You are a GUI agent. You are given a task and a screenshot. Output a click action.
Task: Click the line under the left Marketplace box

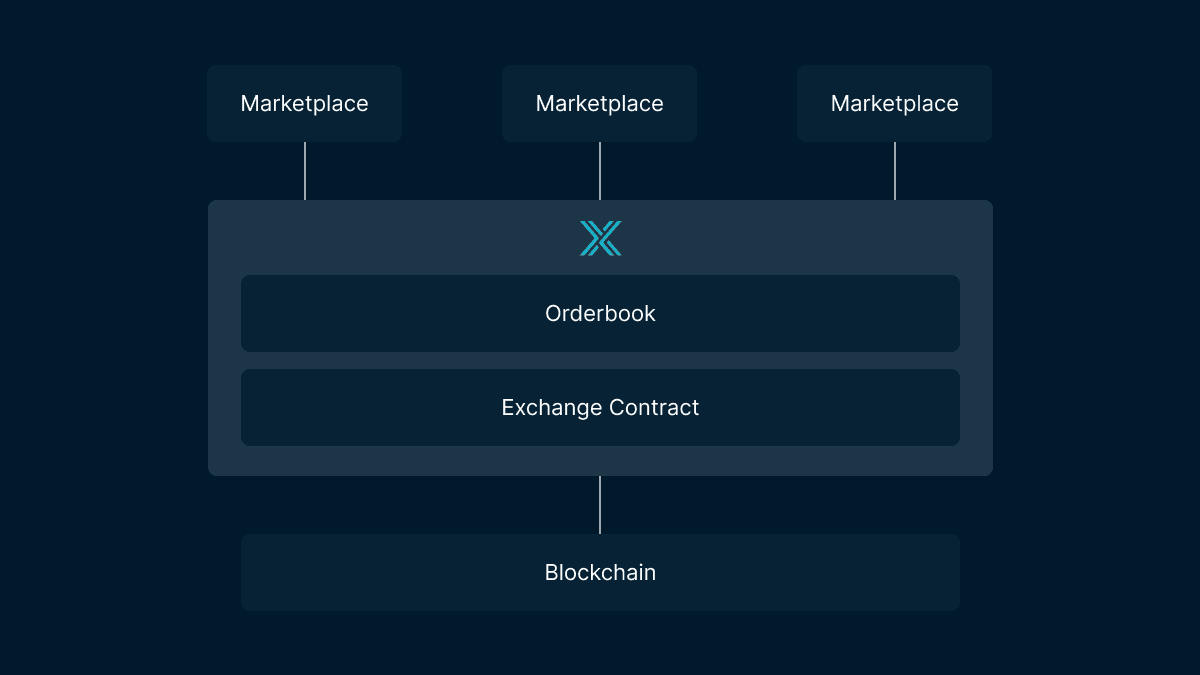[x=305, y=171]
